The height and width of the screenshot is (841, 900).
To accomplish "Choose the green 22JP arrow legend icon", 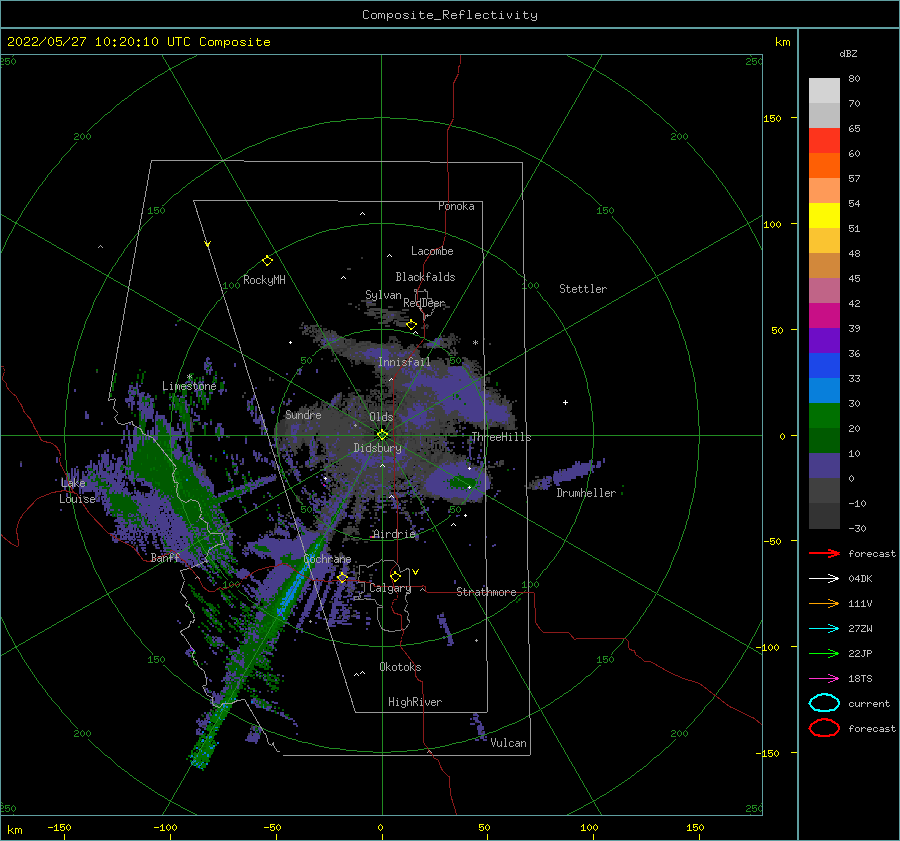I will pos(824,653).
